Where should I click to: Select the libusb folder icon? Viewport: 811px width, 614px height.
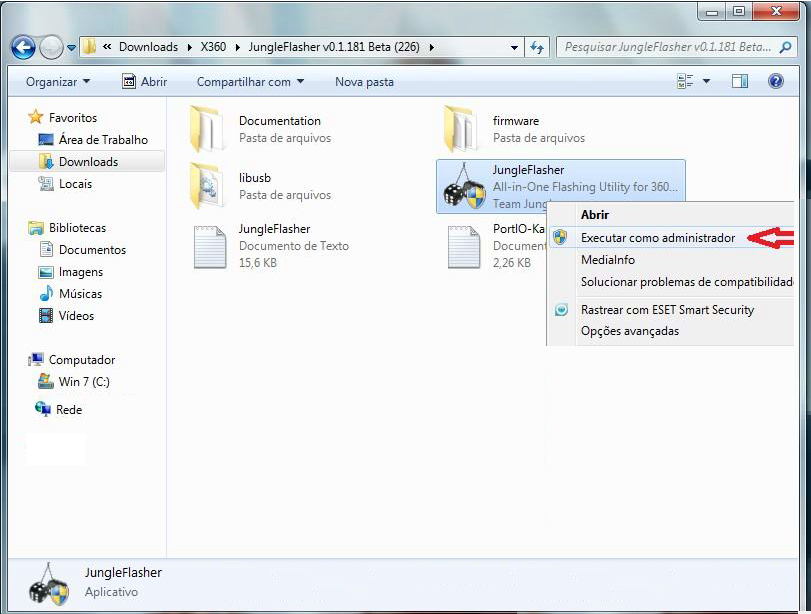tap(205, 186)
